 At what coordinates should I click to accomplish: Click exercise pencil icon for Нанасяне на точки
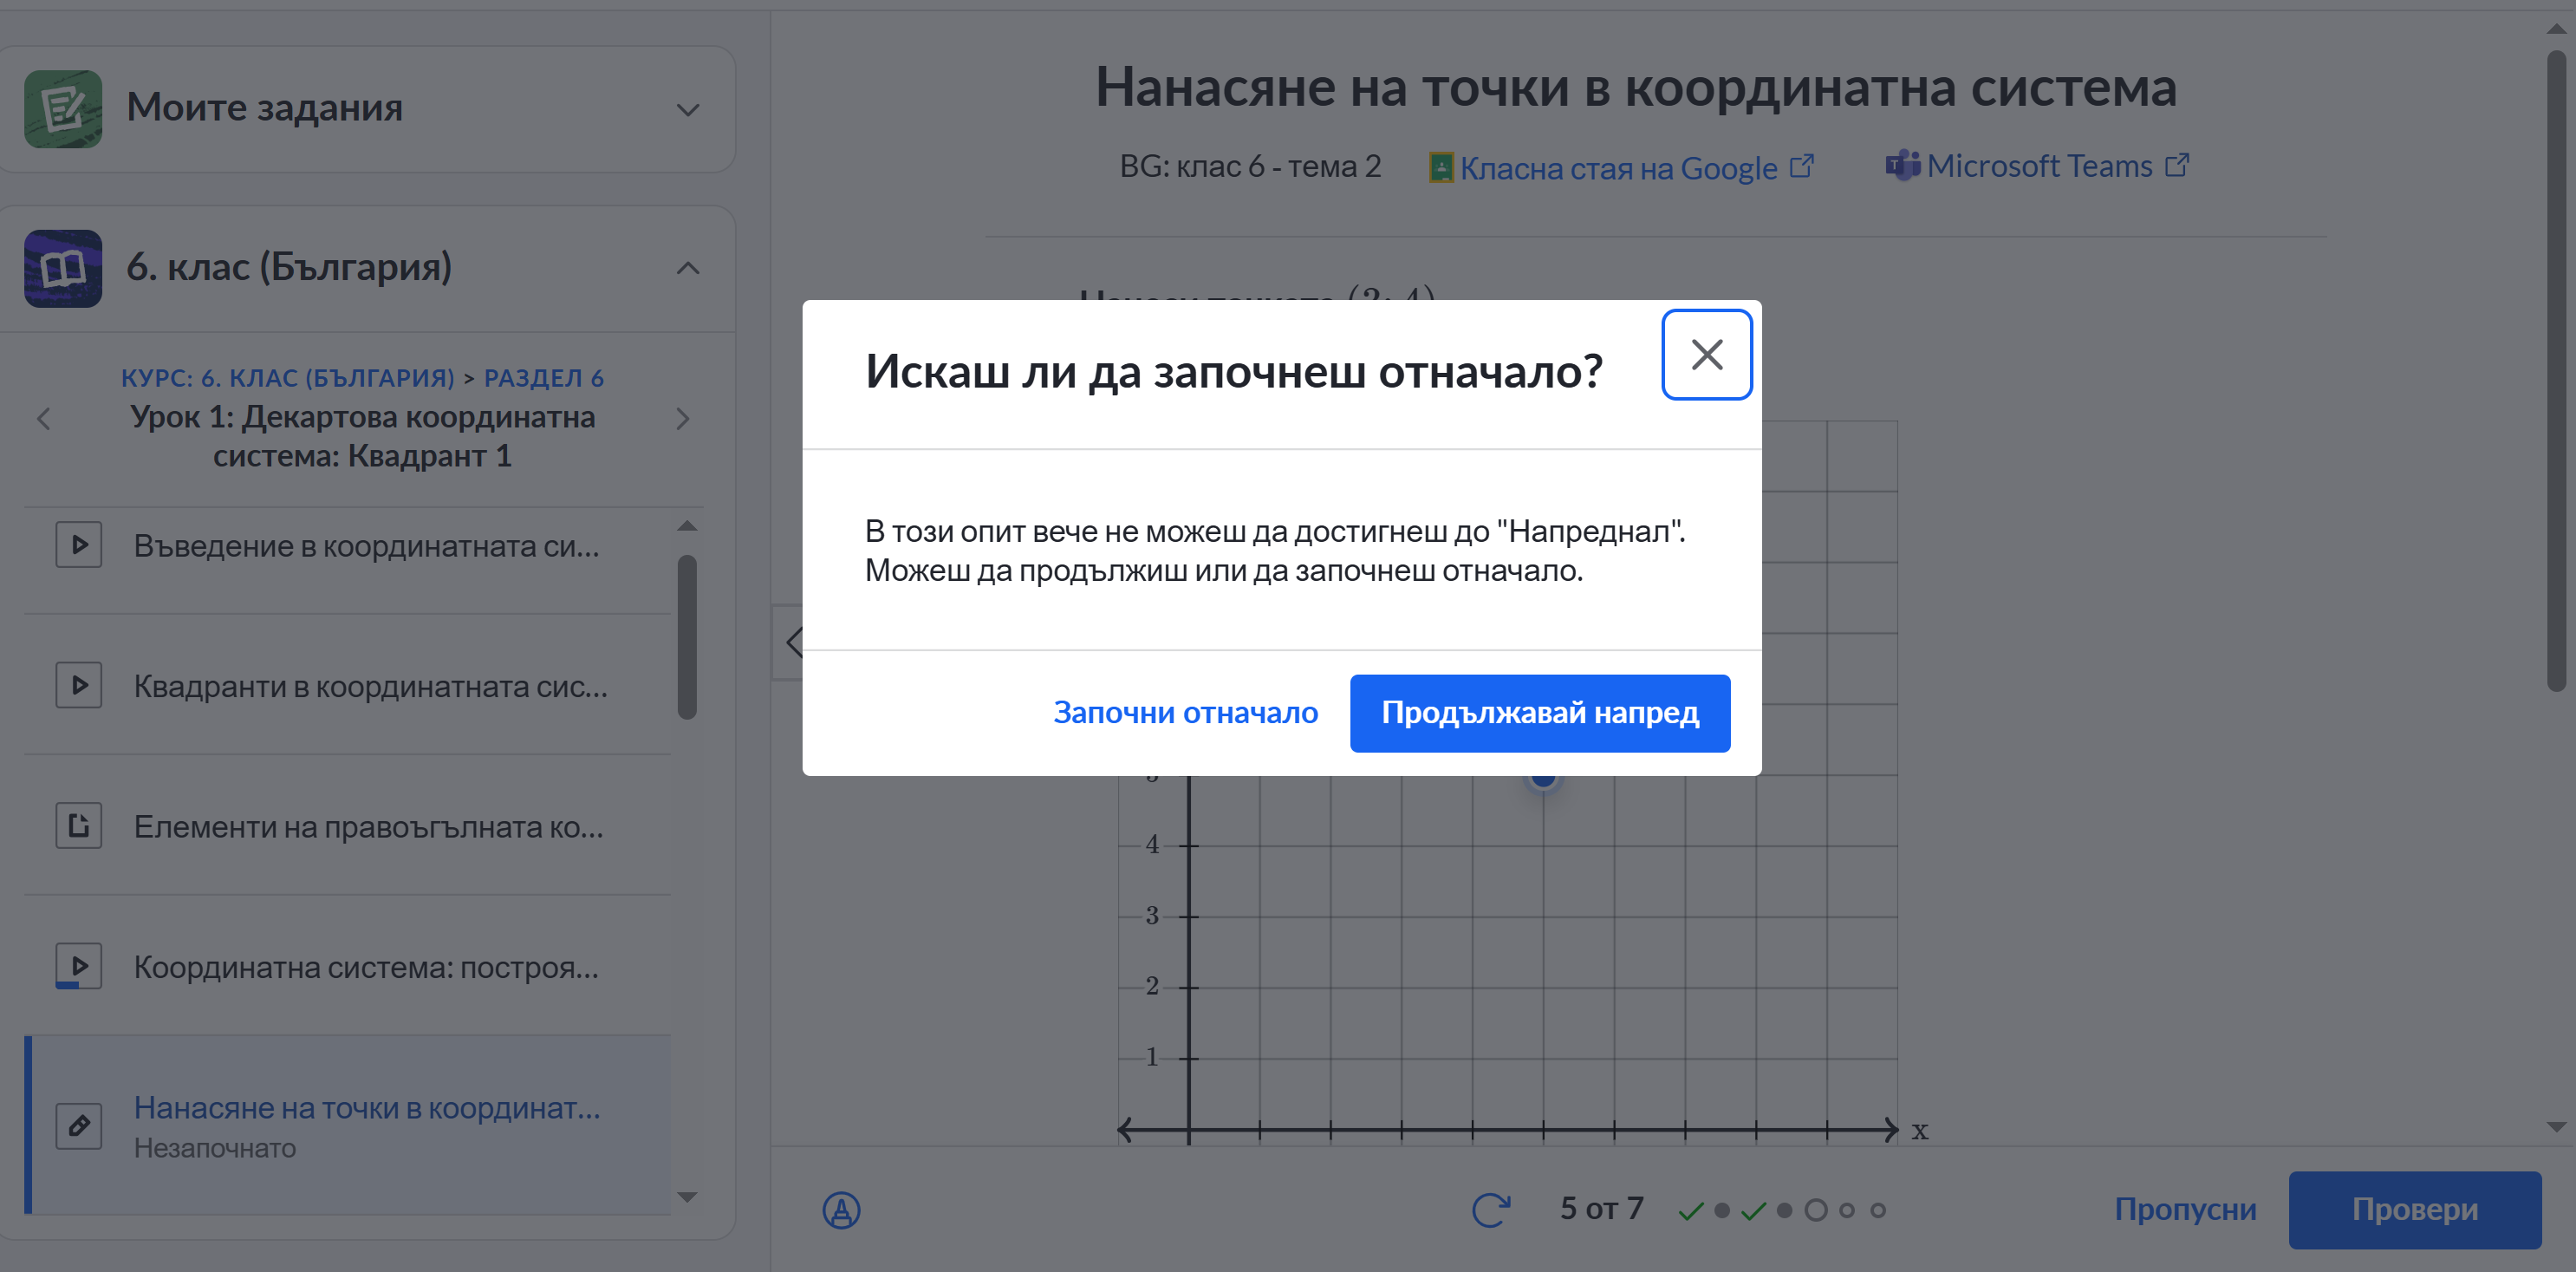[x=79, y=1126]
